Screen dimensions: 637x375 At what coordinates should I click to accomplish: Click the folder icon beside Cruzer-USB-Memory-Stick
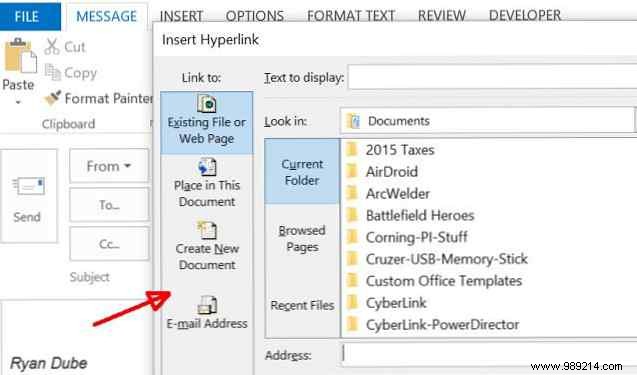tap(351, 258)
